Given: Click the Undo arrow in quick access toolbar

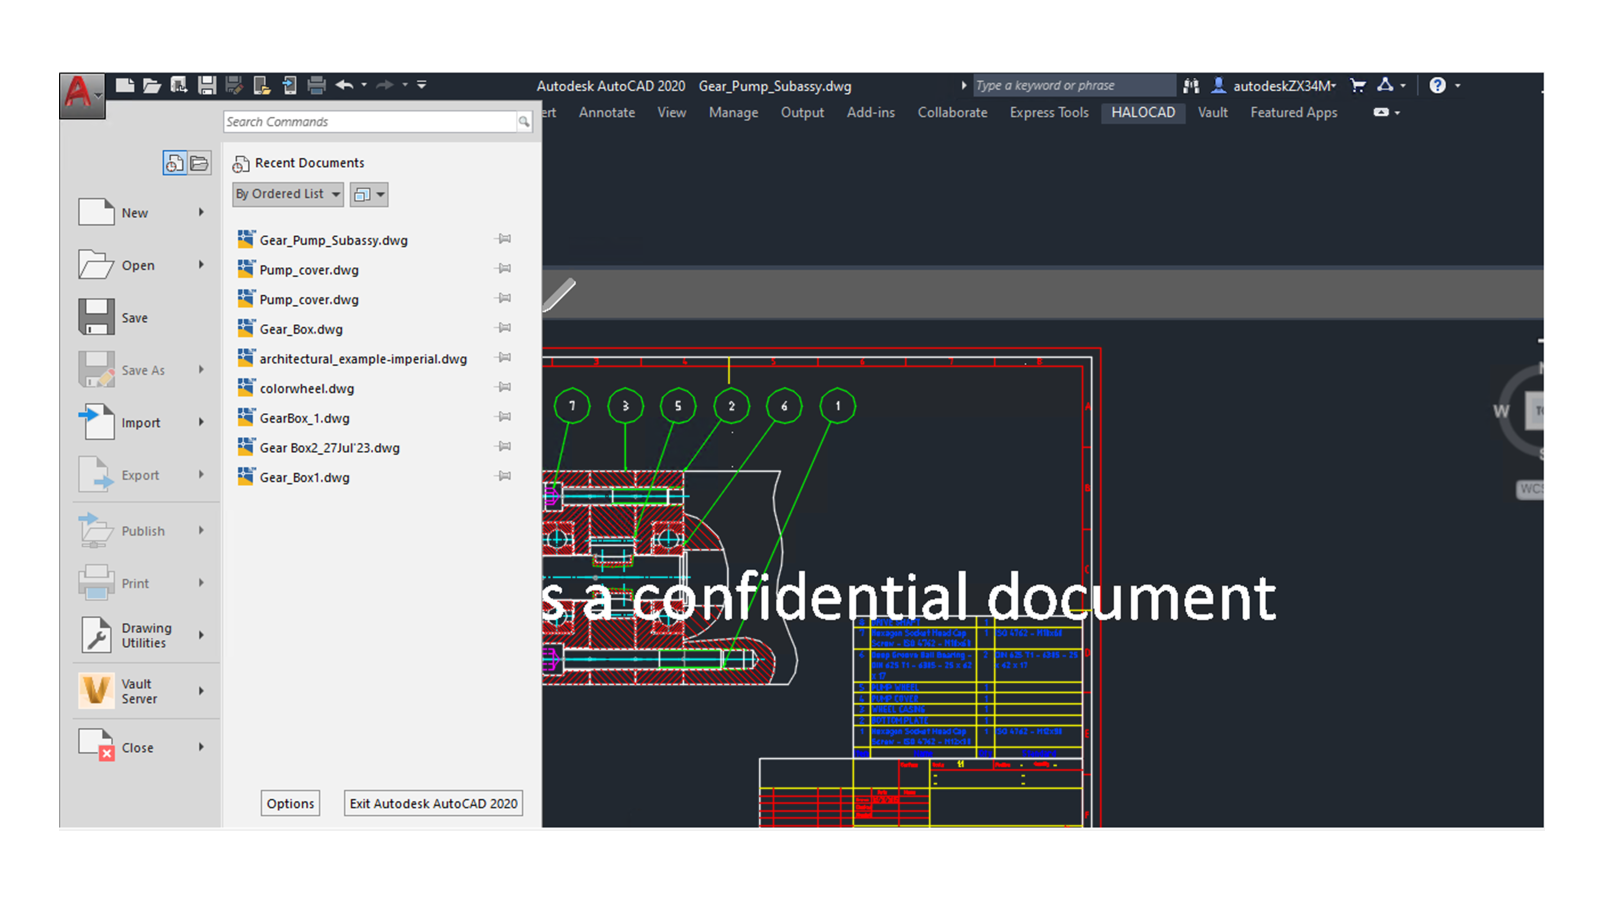Looking at the screenshot, I should tap(345, 86).
